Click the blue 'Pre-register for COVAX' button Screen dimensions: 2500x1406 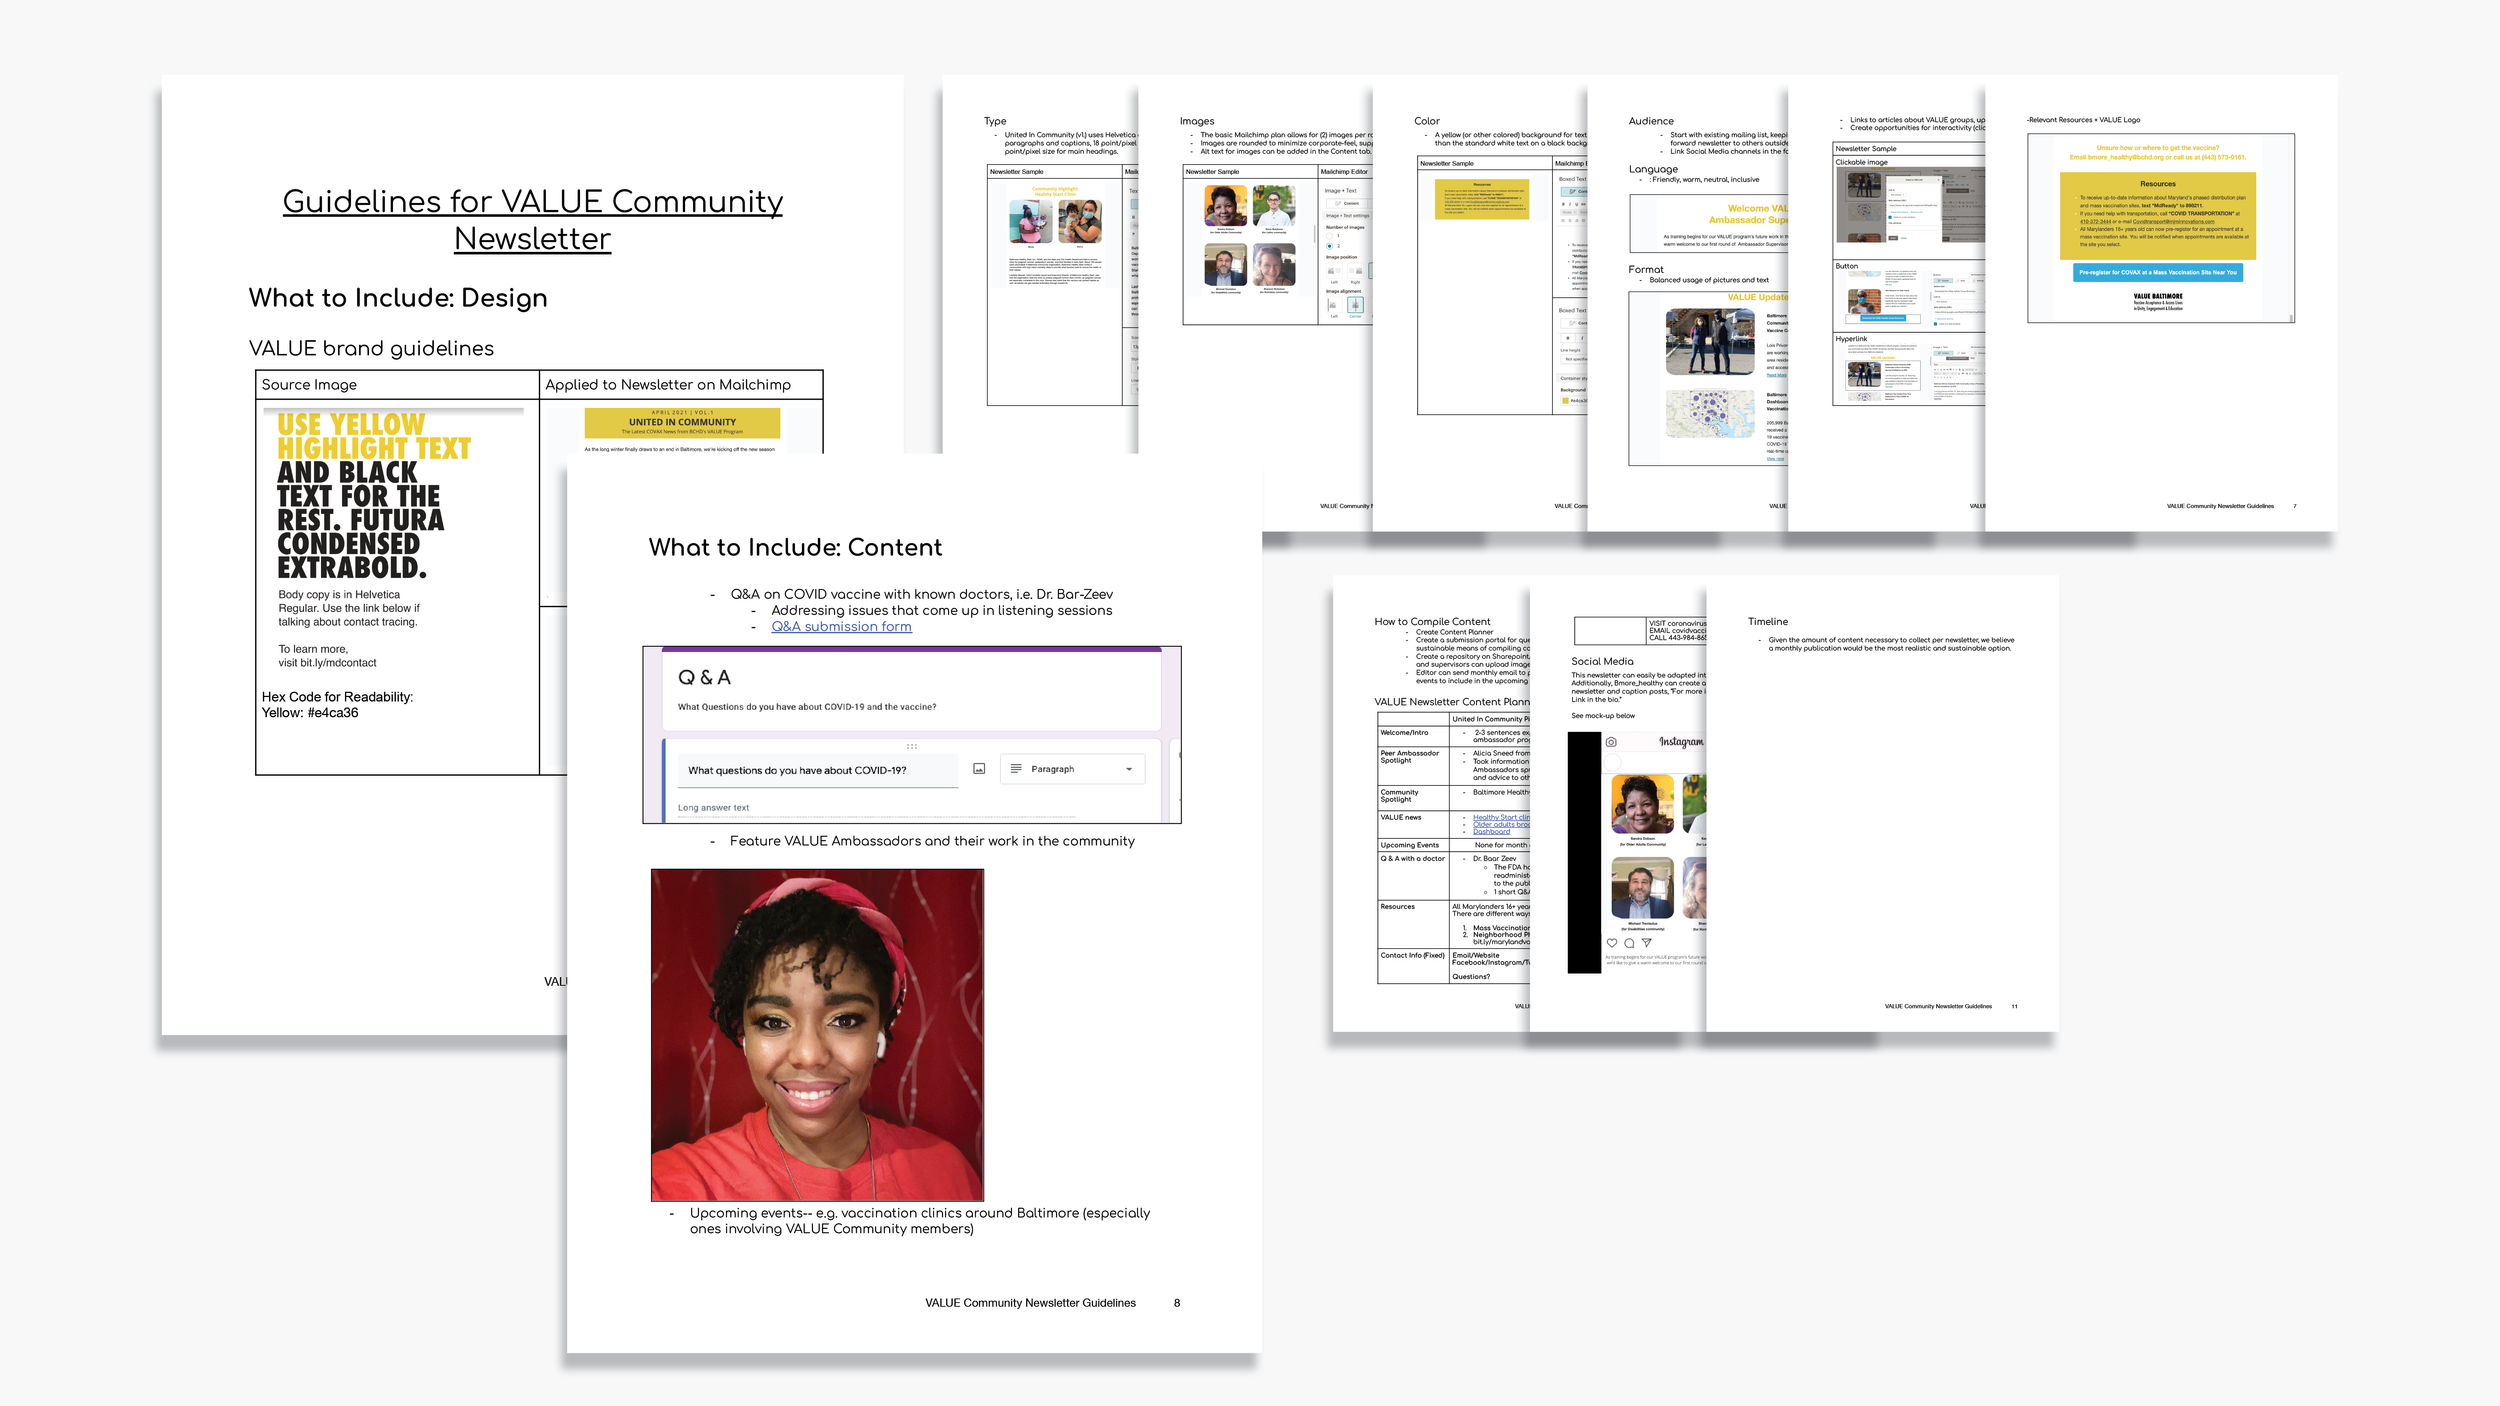coord(2157,272)
